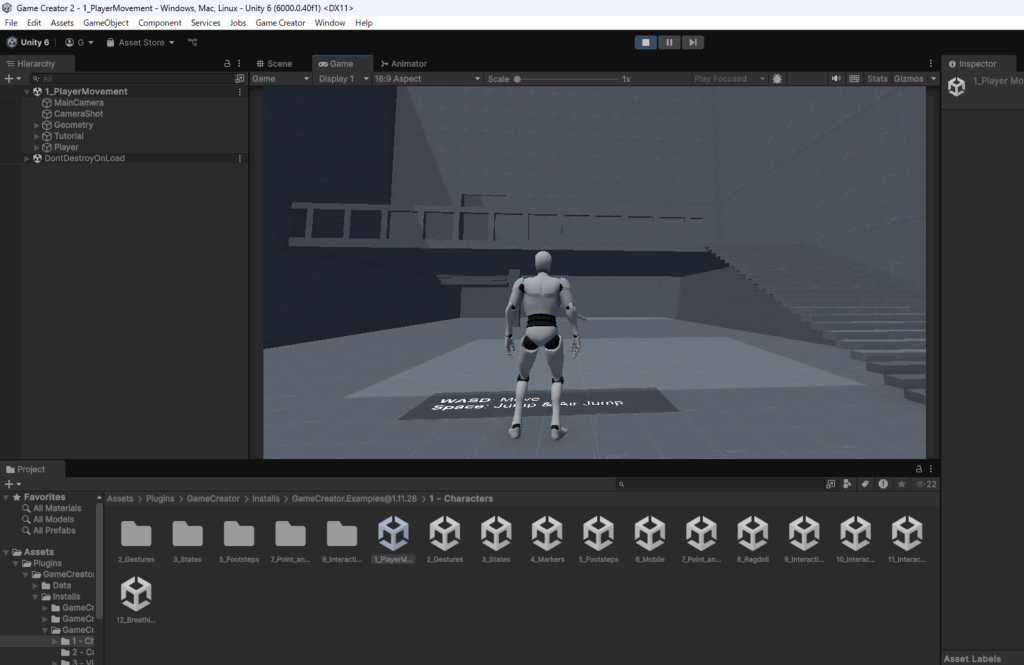Viewport: 1024px width, 665px height.
Task: Adjust the Game view Scale slider
Action: tap(566, 79)
